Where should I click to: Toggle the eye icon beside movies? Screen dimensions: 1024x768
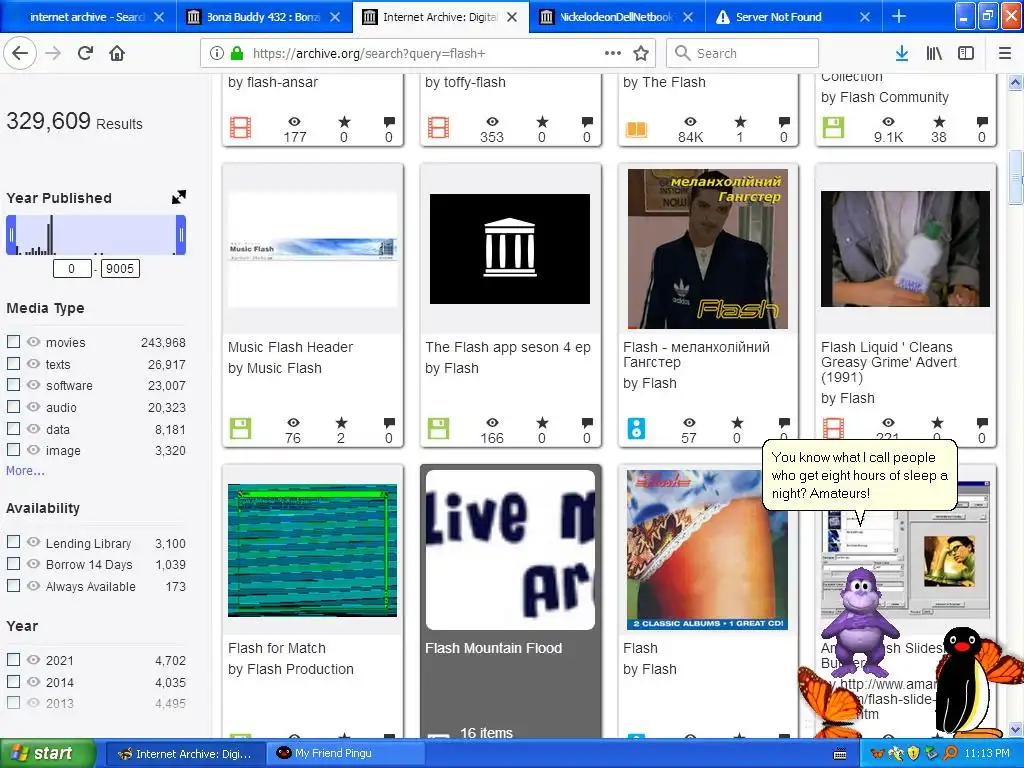(33, 342)
